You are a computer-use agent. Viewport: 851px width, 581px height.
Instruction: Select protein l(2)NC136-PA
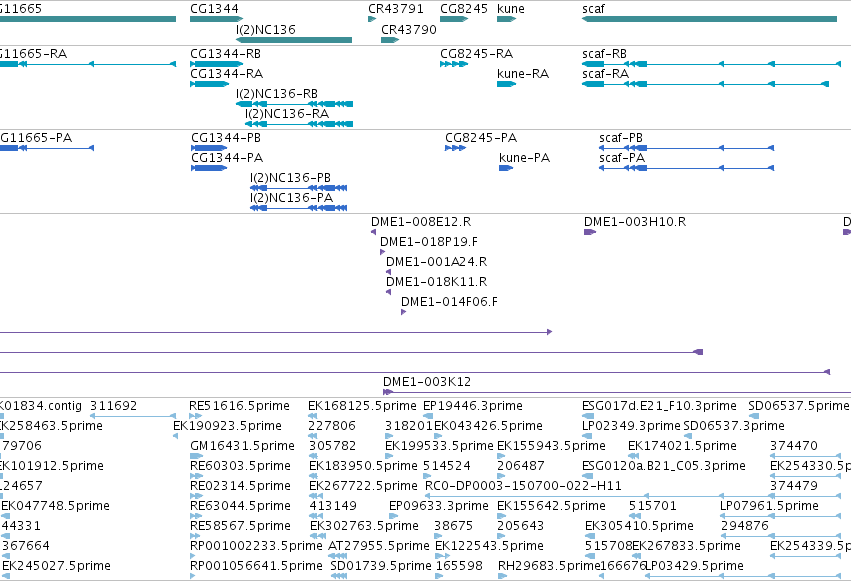point(299,208)
